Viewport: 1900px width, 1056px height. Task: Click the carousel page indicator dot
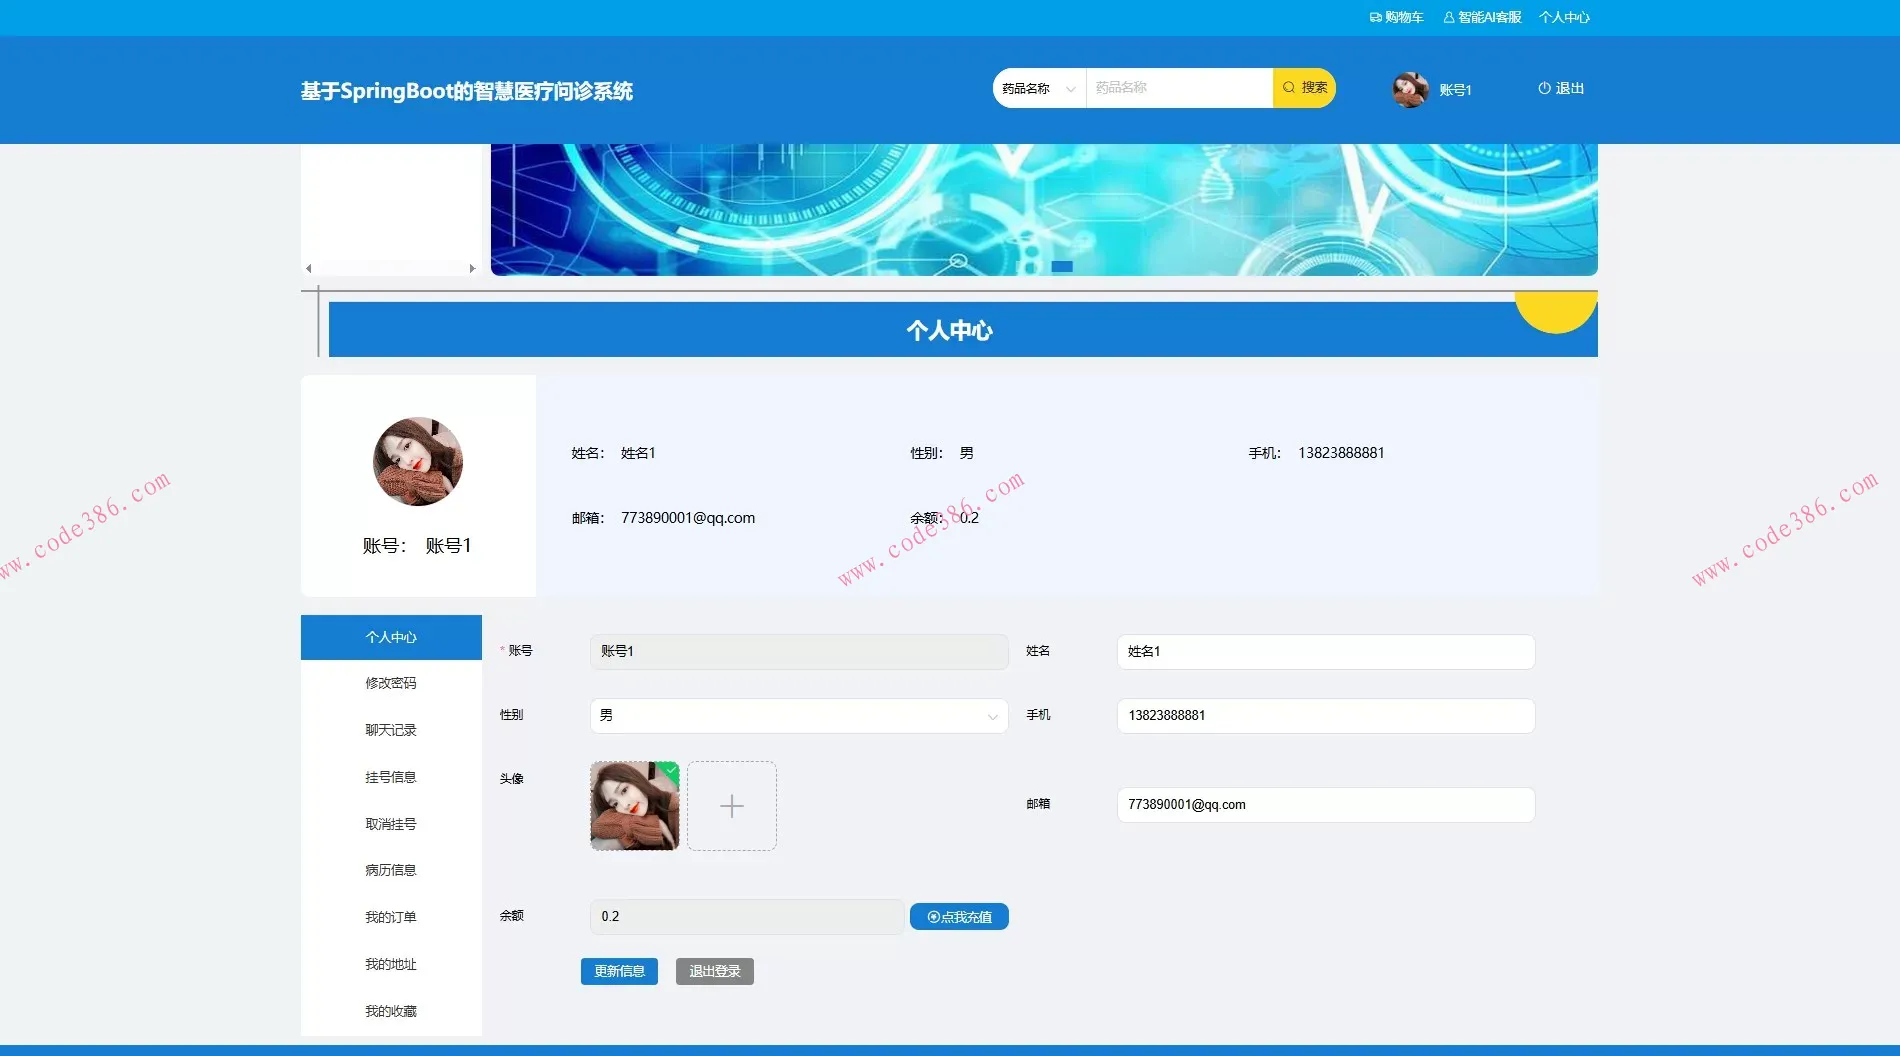pyautogui.click(x=1063, y=266)
